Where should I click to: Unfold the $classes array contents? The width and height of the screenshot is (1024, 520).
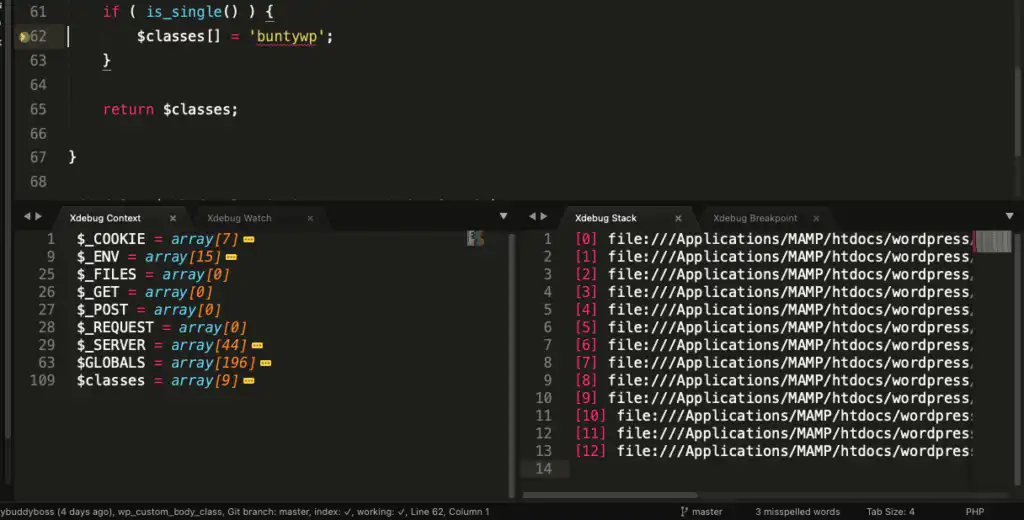click(248, 381)
